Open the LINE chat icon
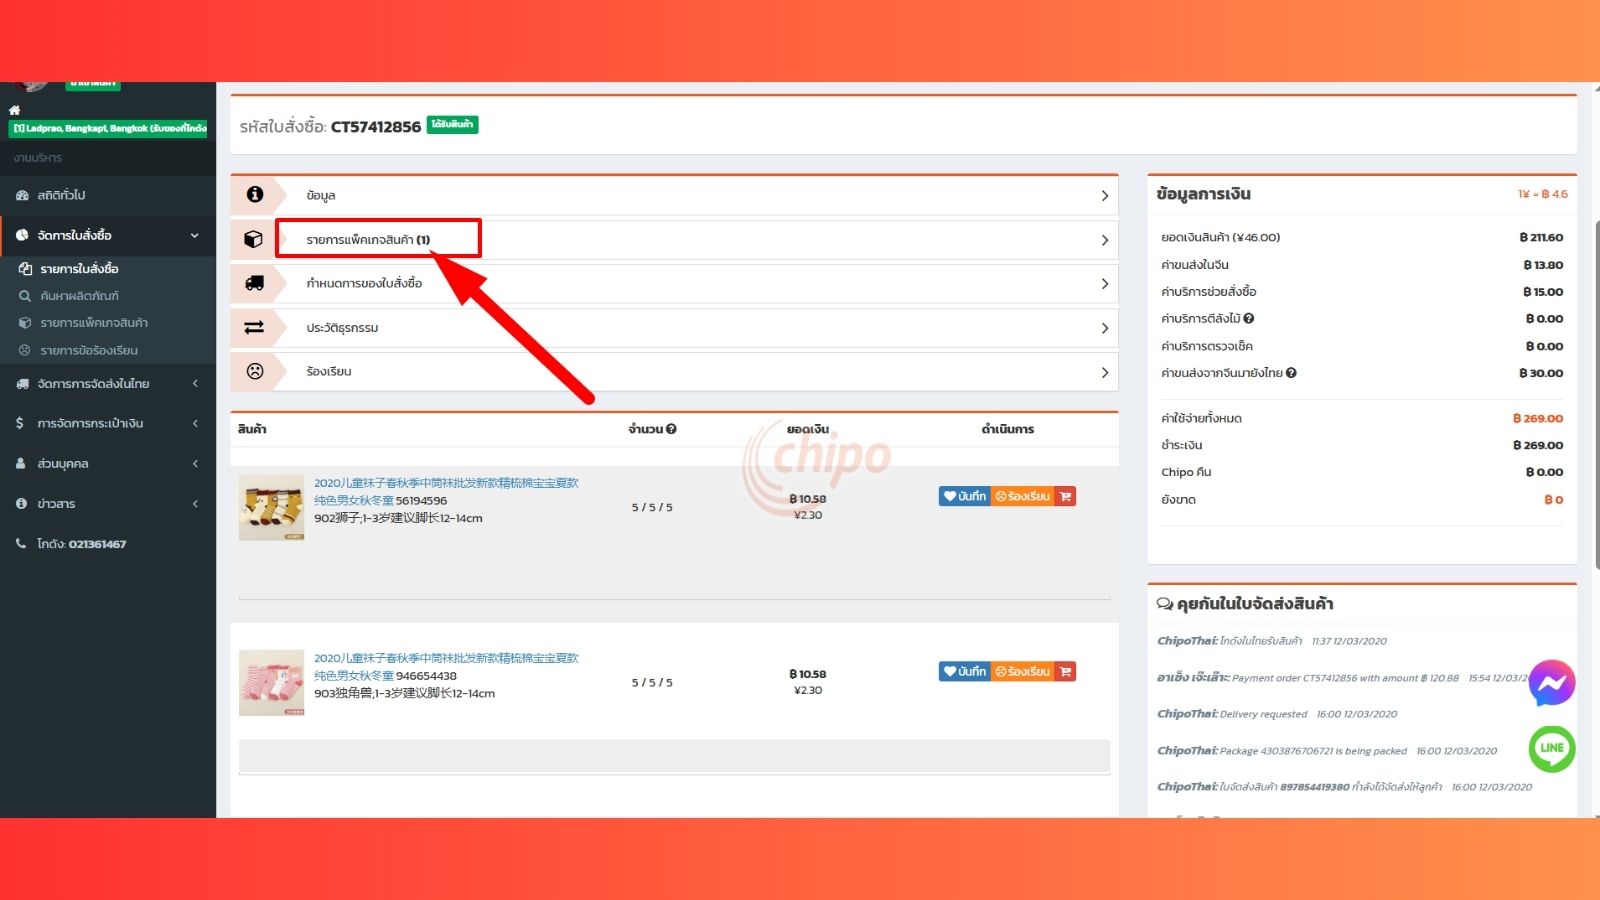1600x900 pixels. coord(1551,748)
